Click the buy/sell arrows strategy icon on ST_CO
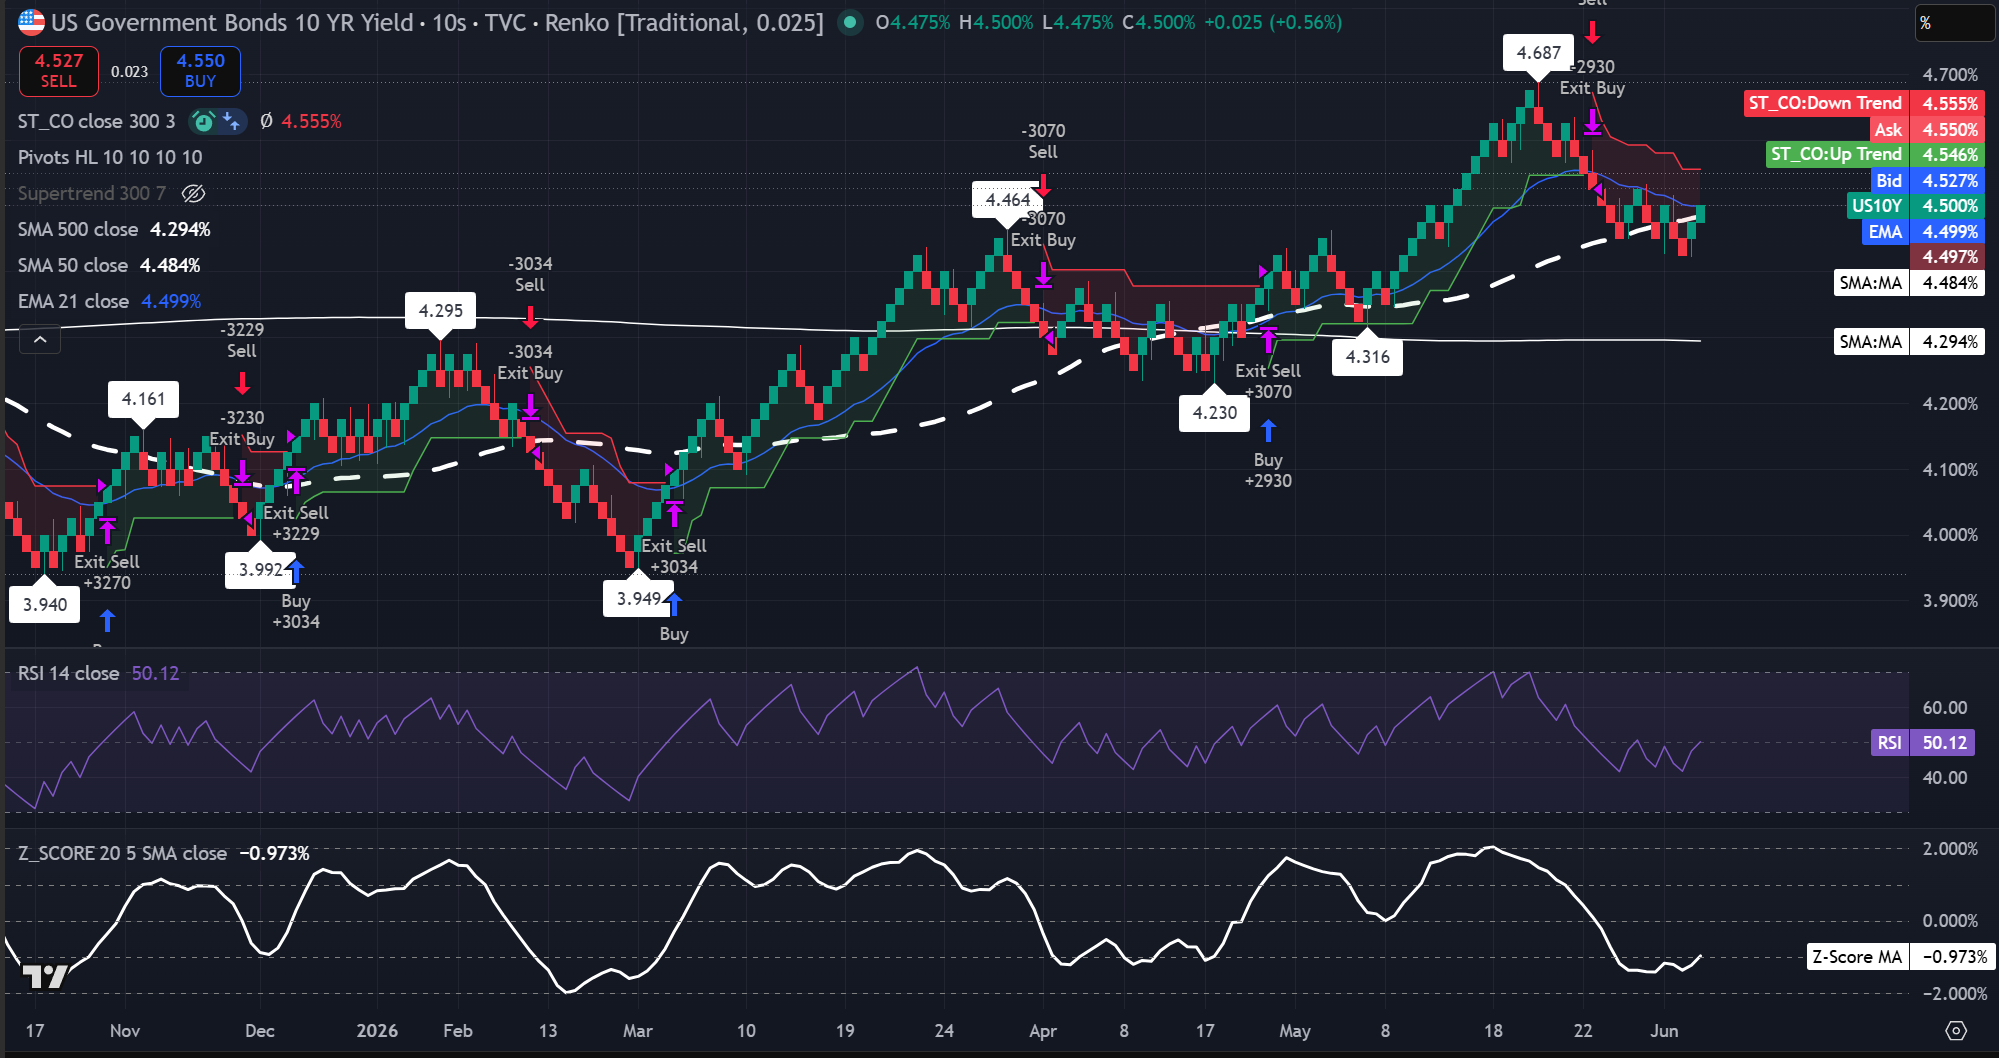The image size is (1999, 1058). [232, 122]
